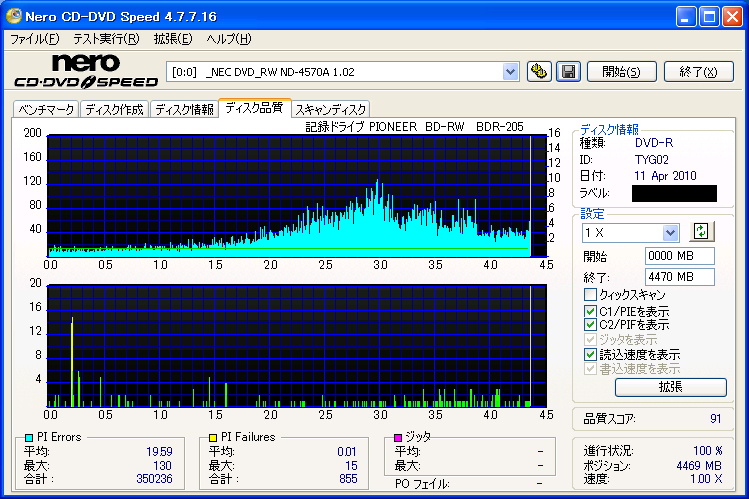Switch to the ベンチマーク tab
The width and height of the screenshot is (749, 499).
pos(46,109)
